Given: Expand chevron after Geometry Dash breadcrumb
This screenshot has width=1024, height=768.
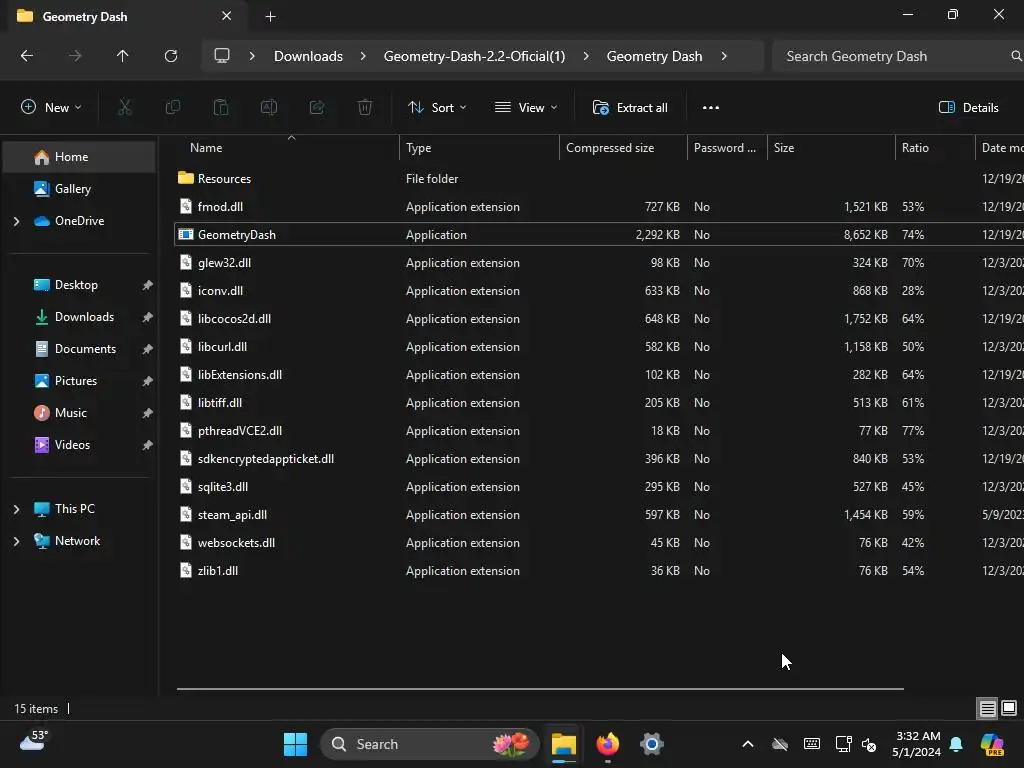Looking at the screenshot, I should click(x=724, y=56).
